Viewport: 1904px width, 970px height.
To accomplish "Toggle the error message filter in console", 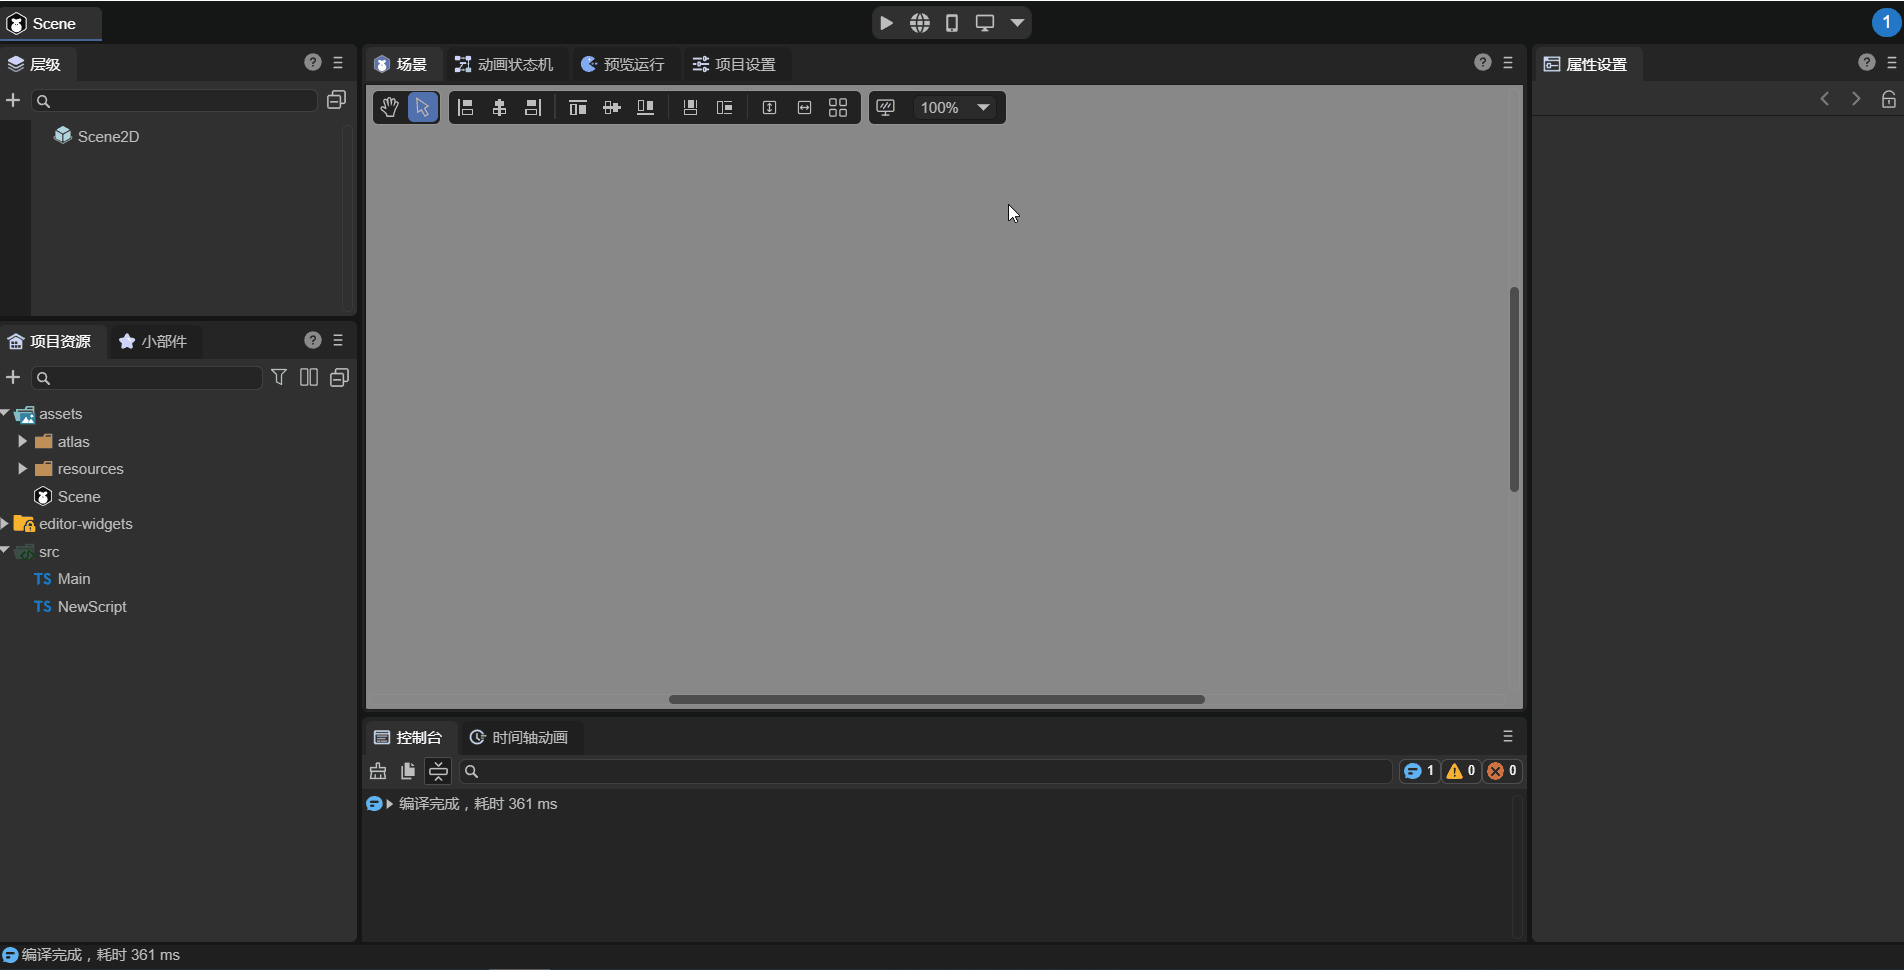I will 1502,771.
